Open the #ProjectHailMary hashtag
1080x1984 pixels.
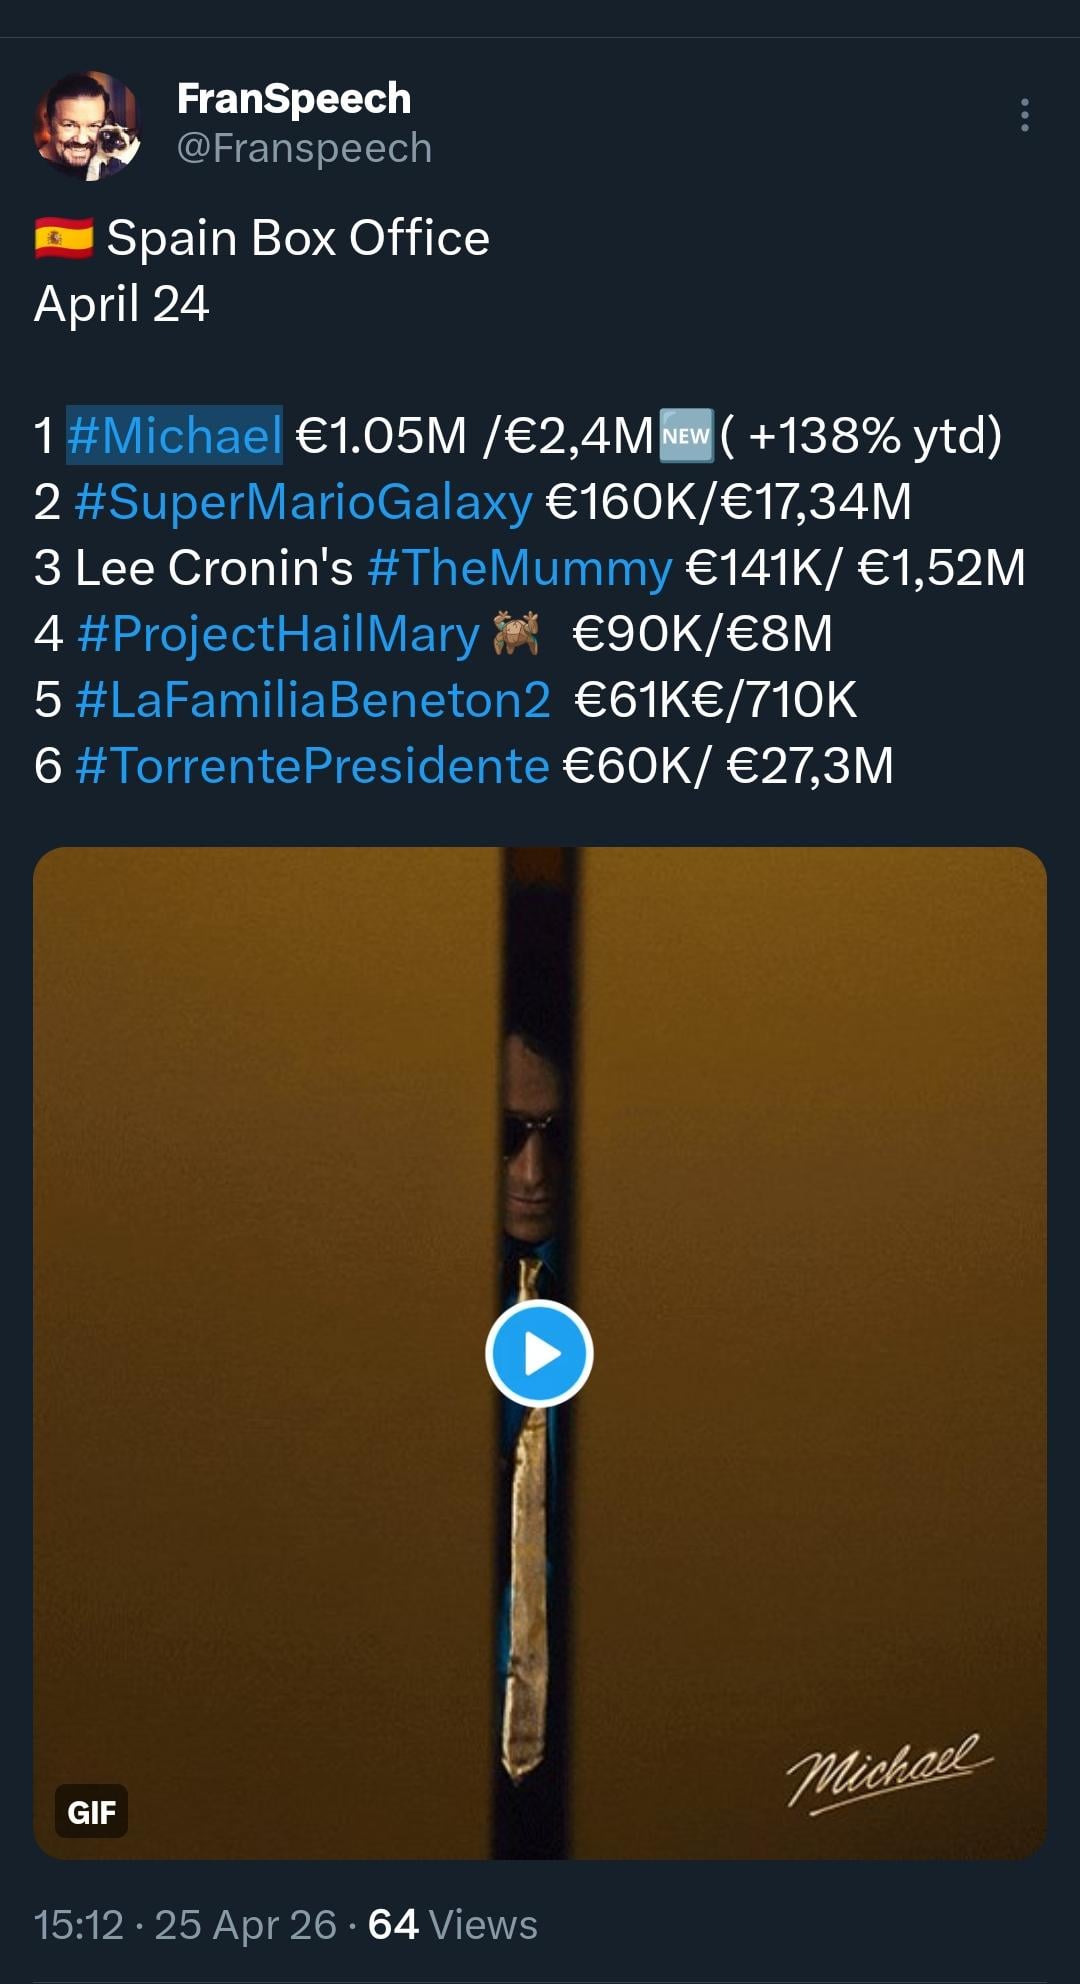tap(278, 634)
